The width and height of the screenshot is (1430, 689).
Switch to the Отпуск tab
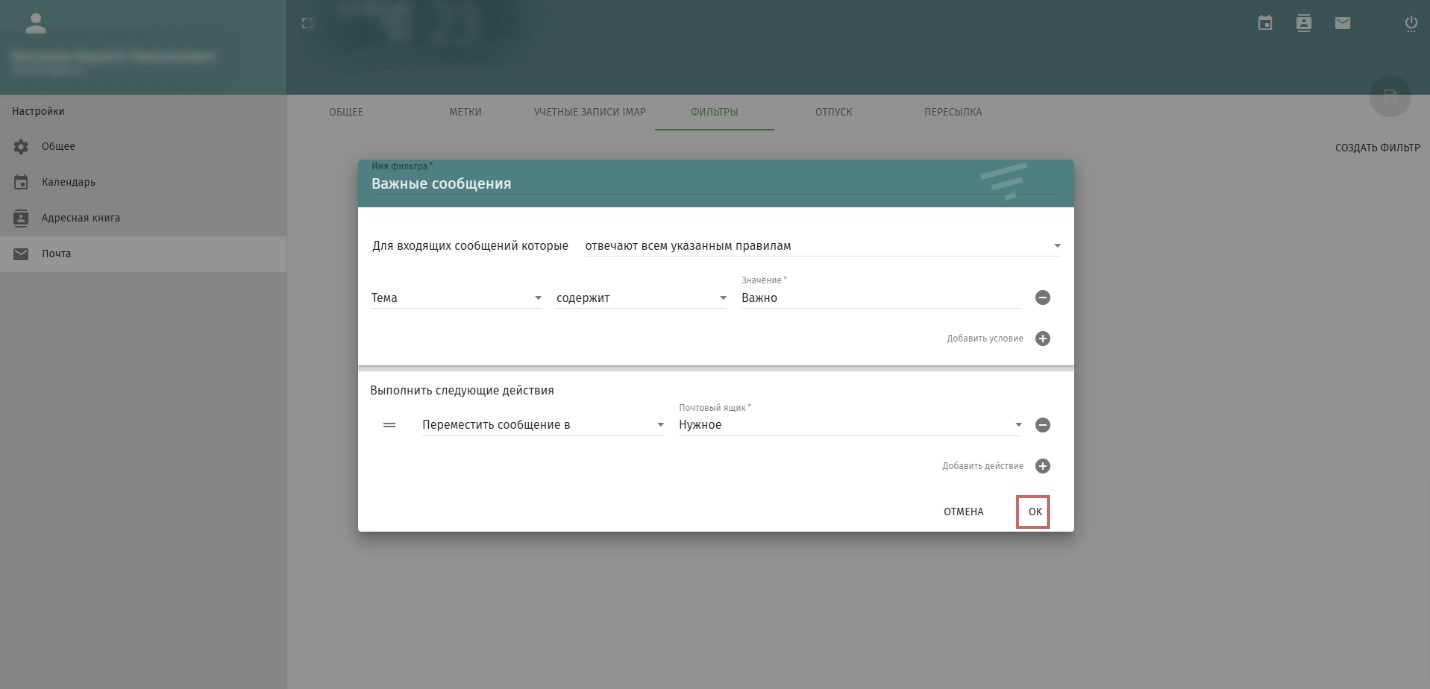tap(833, 112)
